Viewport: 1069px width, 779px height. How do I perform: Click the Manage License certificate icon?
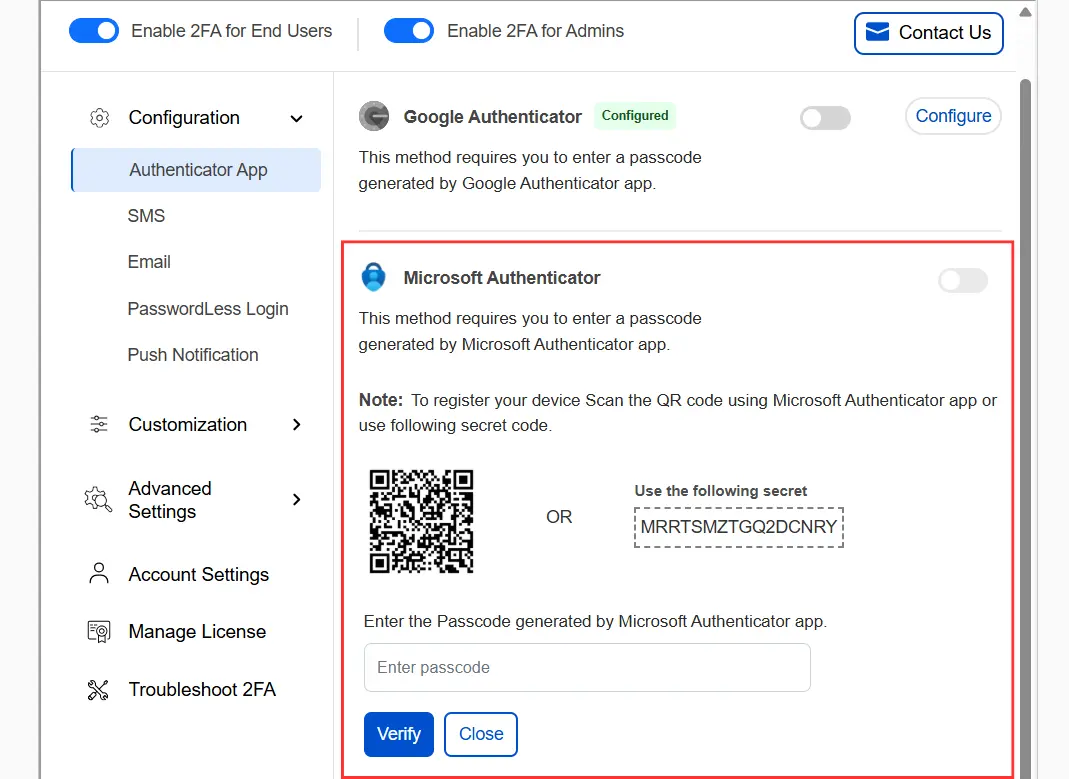99,632
